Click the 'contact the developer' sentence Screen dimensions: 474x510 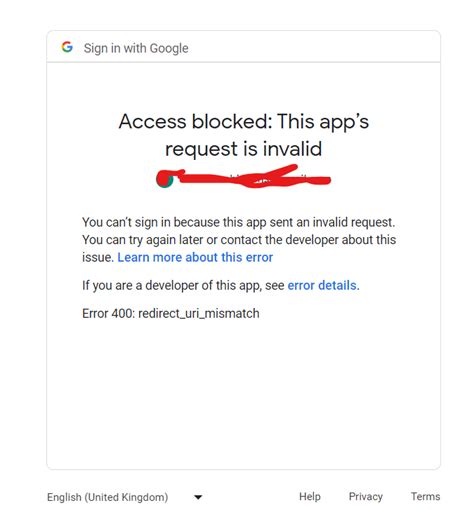coord(239,240)
